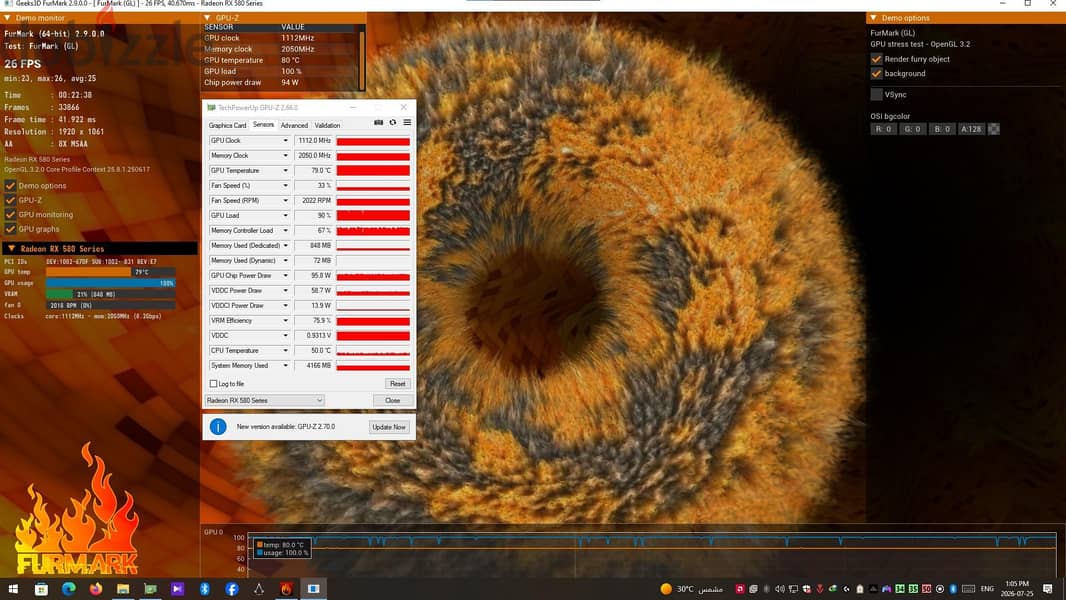Open Assassin's Creed icon in taskbar
Screen dimensions: 1066x600
click(x=259, y=589)
